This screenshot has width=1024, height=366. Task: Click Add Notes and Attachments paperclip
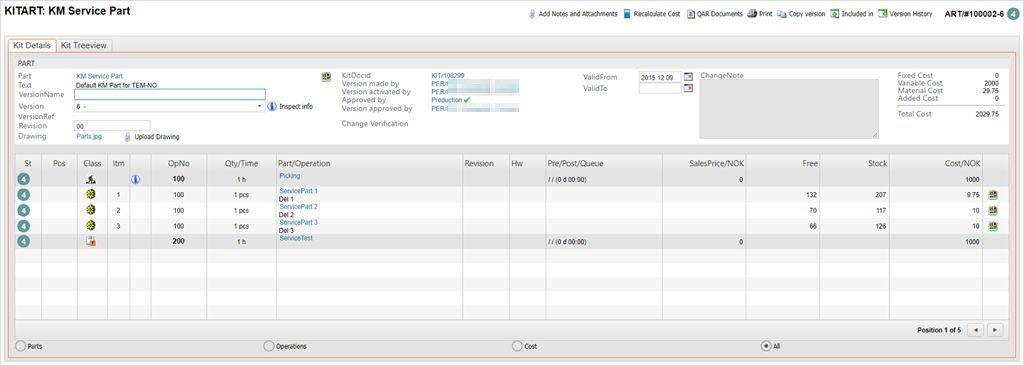pos(532,14)
